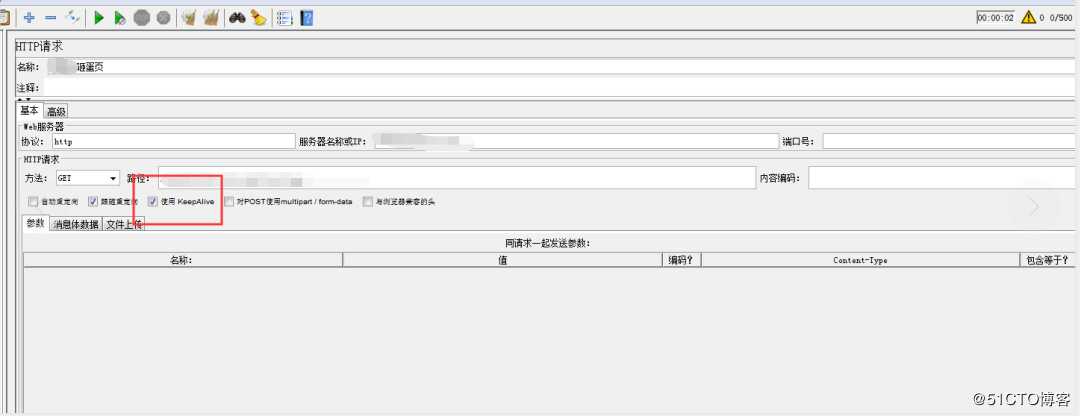Click the 注释 comment input field

click(560, 87)
